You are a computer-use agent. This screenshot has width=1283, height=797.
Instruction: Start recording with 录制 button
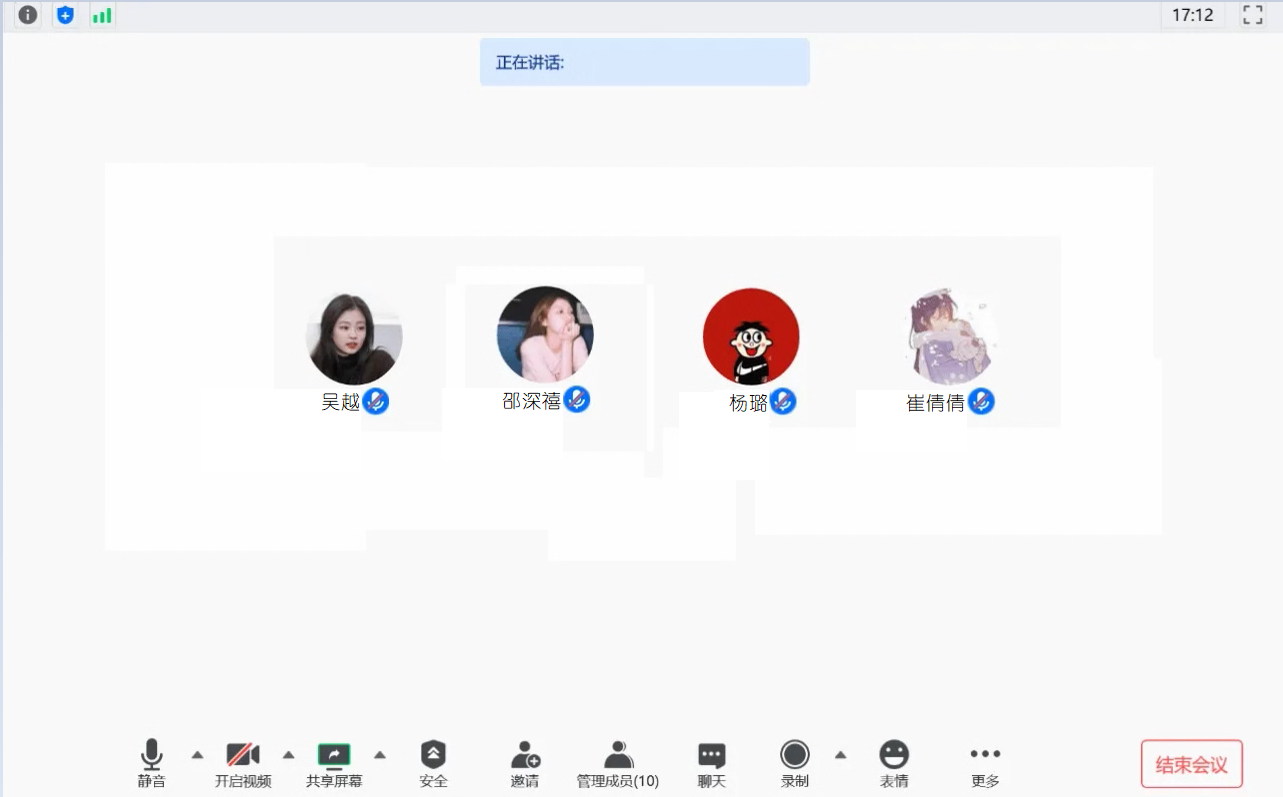795,764
